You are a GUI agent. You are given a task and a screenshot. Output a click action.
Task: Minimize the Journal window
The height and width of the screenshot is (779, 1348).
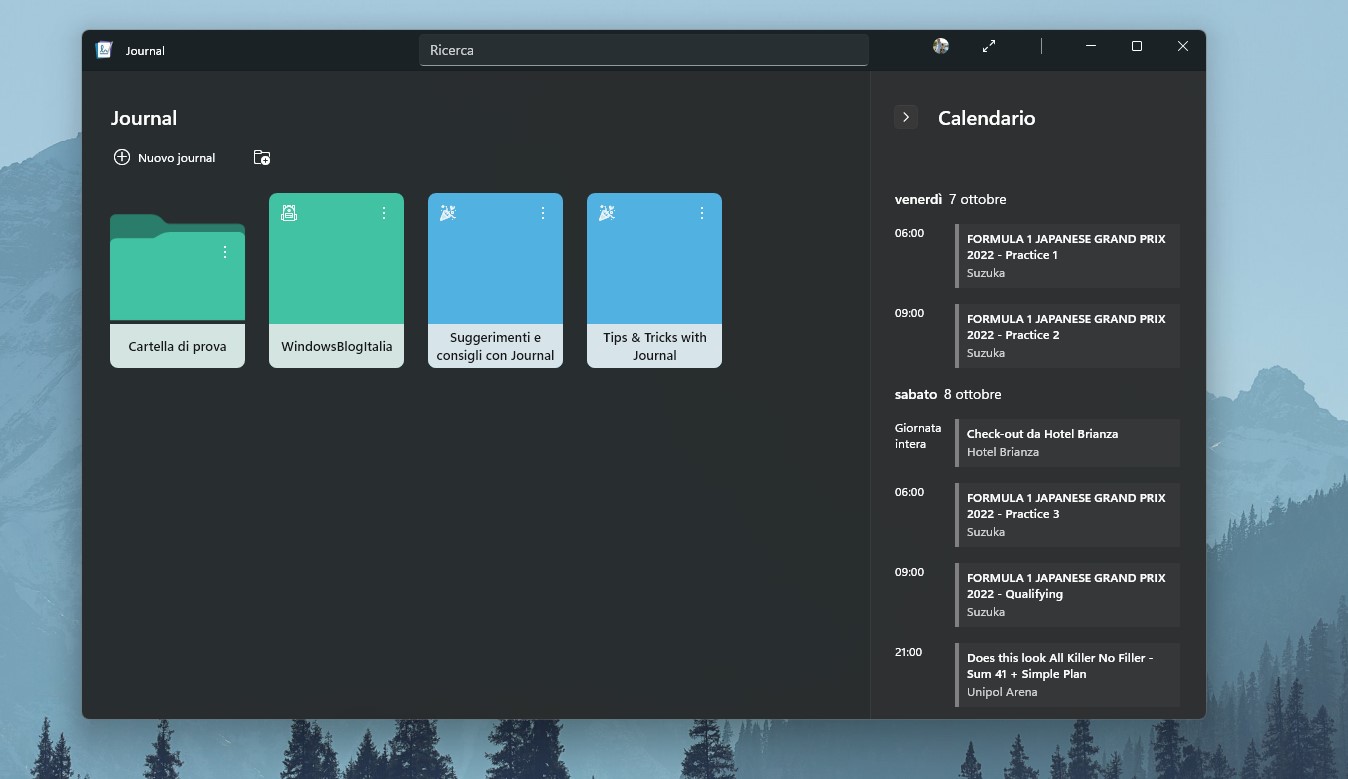[x=1091, y=46]
